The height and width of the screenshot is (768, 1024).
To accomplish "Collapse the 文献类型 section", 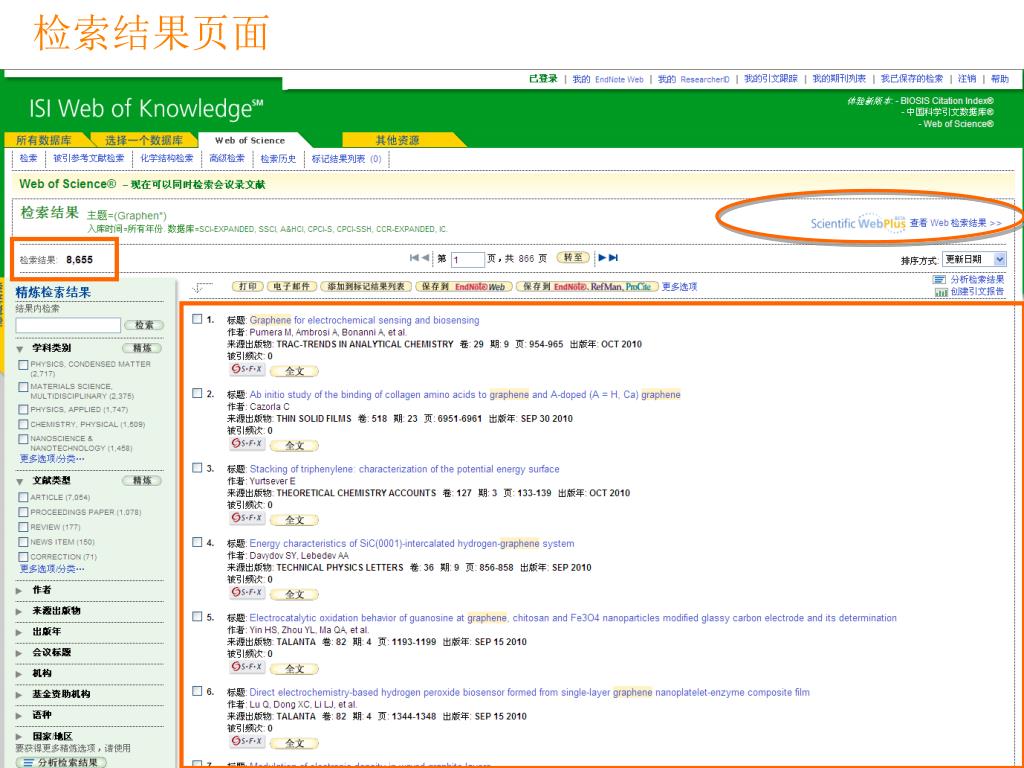I will click(x=20, y=482).
